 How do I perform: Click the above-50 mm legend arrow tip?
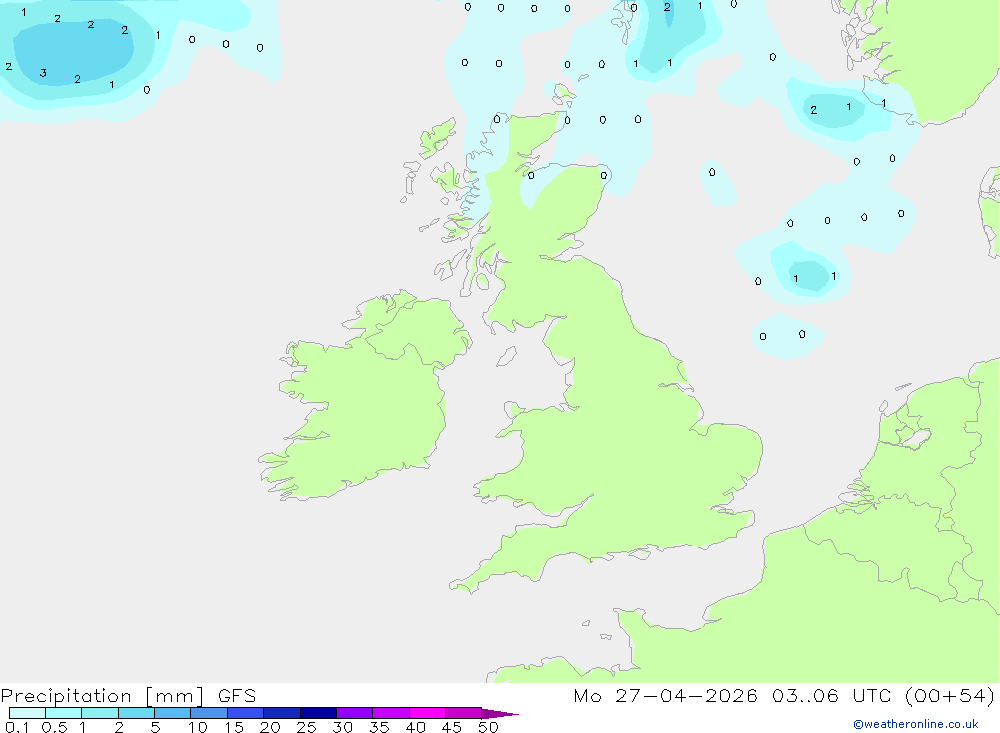[x=501, y=714]
